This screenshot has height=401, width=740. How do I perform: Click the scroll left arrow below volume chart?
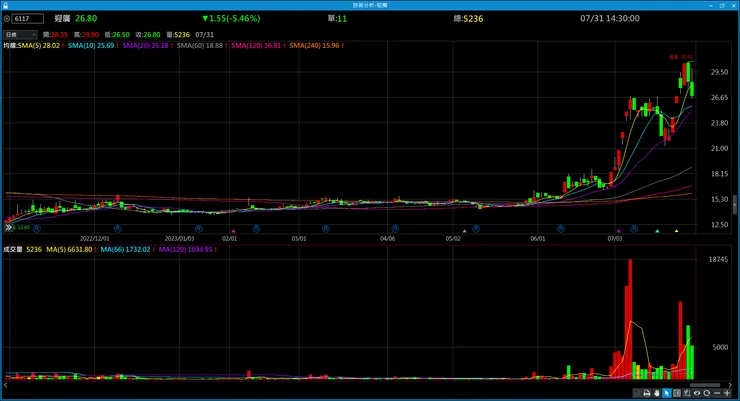click(x=5, y=385)
